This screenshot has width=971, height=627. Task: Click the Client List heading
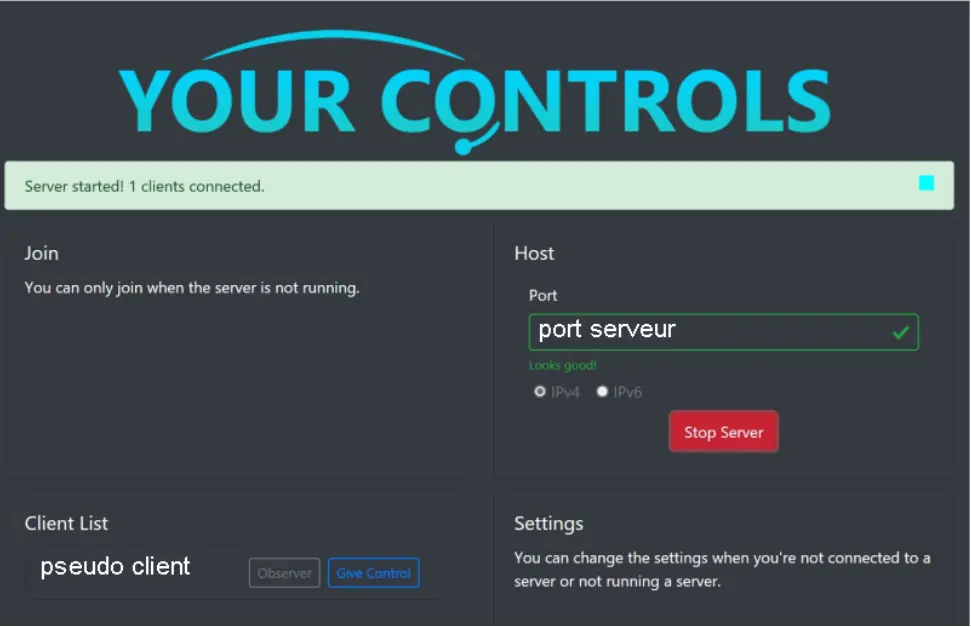[x=66, y=524]
